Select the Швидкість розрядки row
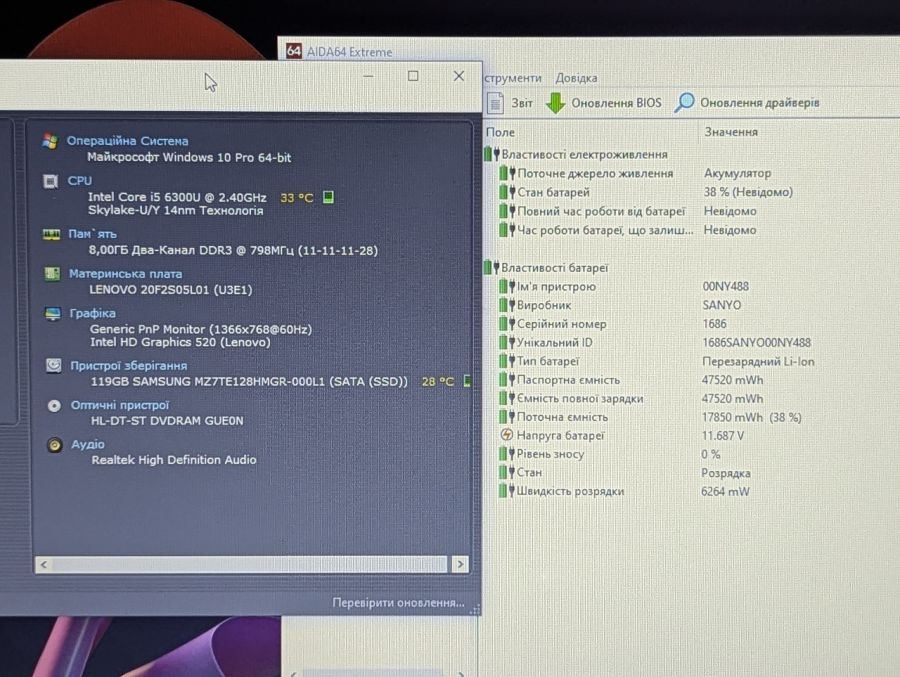Image resolution: width=900 pixels, height=677 pixels. pos(624,492)
